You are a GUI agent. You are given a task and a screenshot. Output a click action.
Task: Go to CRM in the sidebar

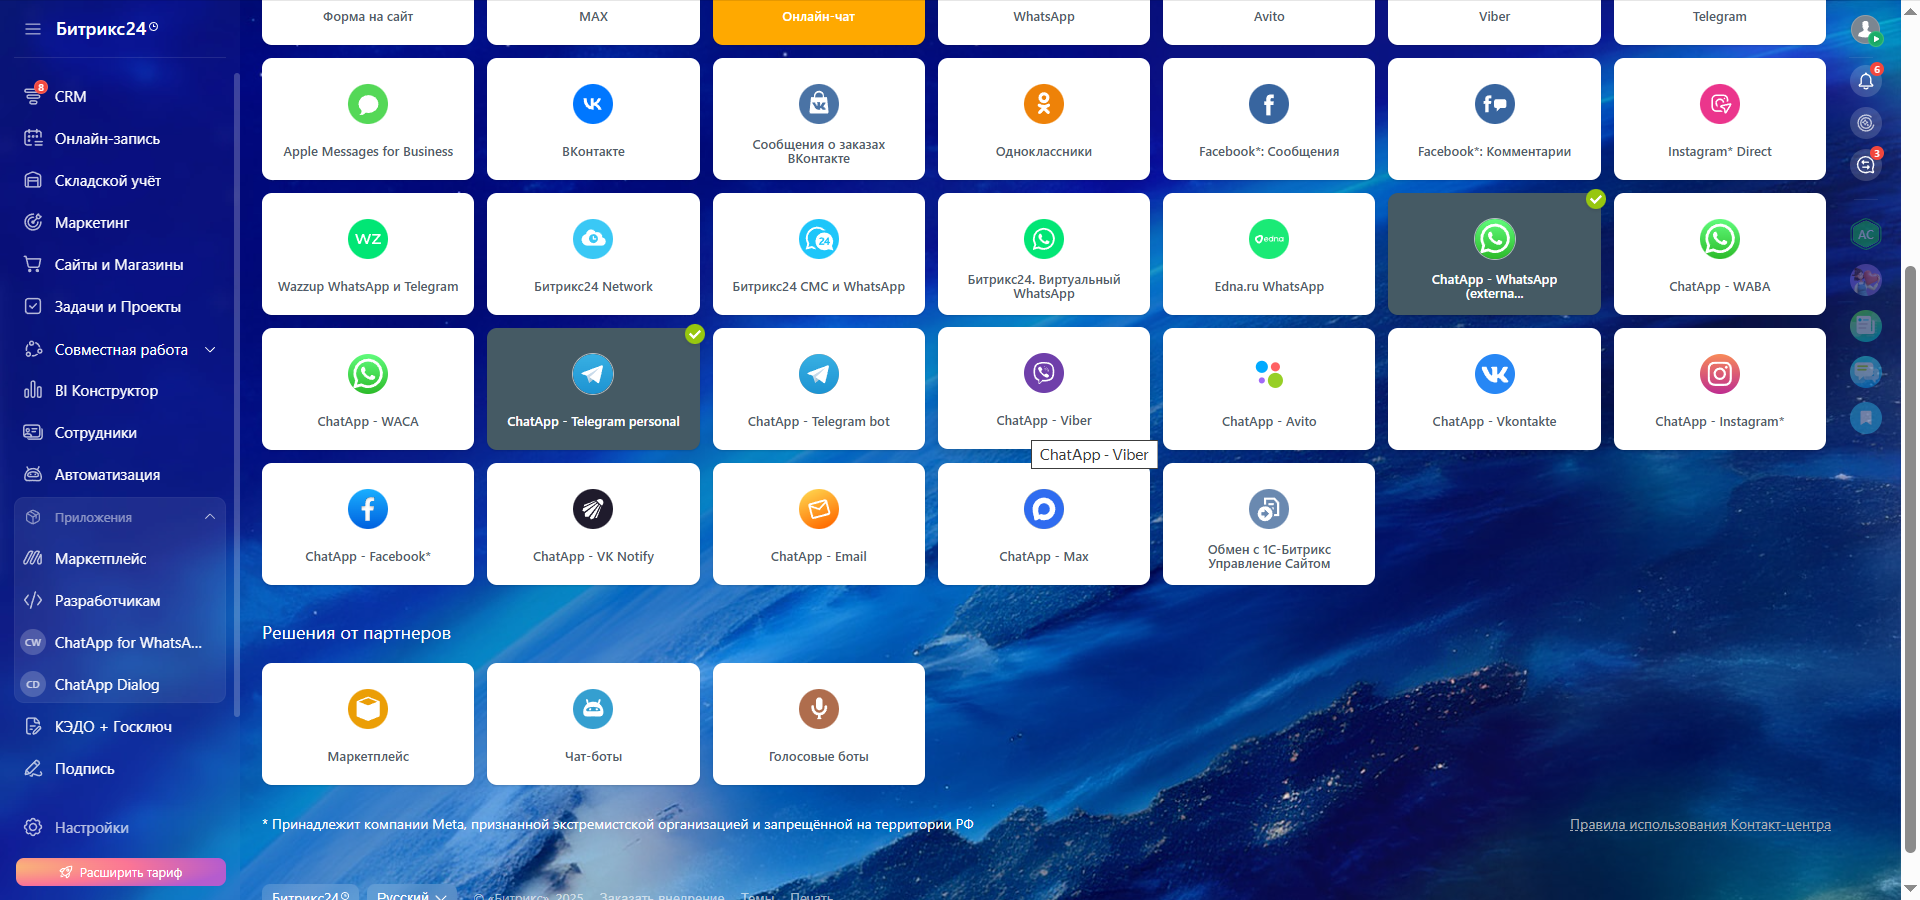(70, 97)
